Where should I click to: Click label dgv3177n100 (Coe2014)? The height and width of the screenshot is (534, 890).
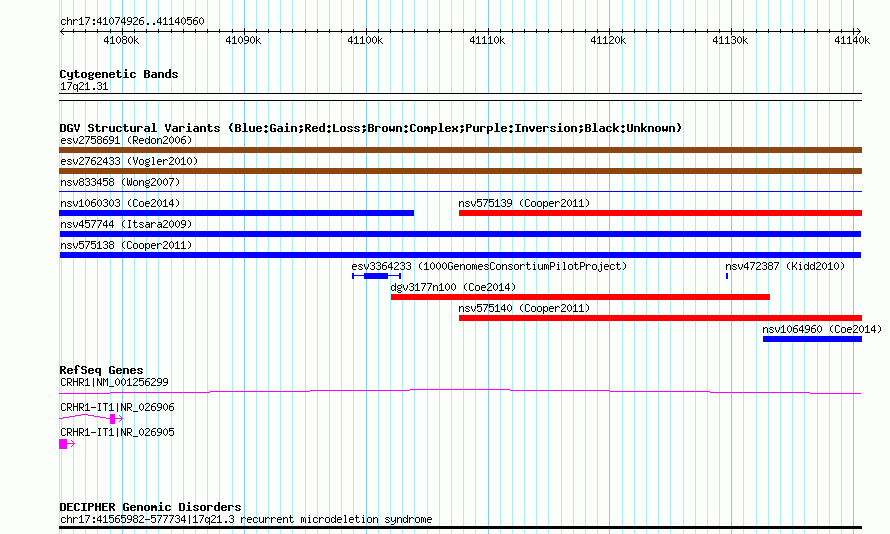pyautogui.click(x=454, y=287)
